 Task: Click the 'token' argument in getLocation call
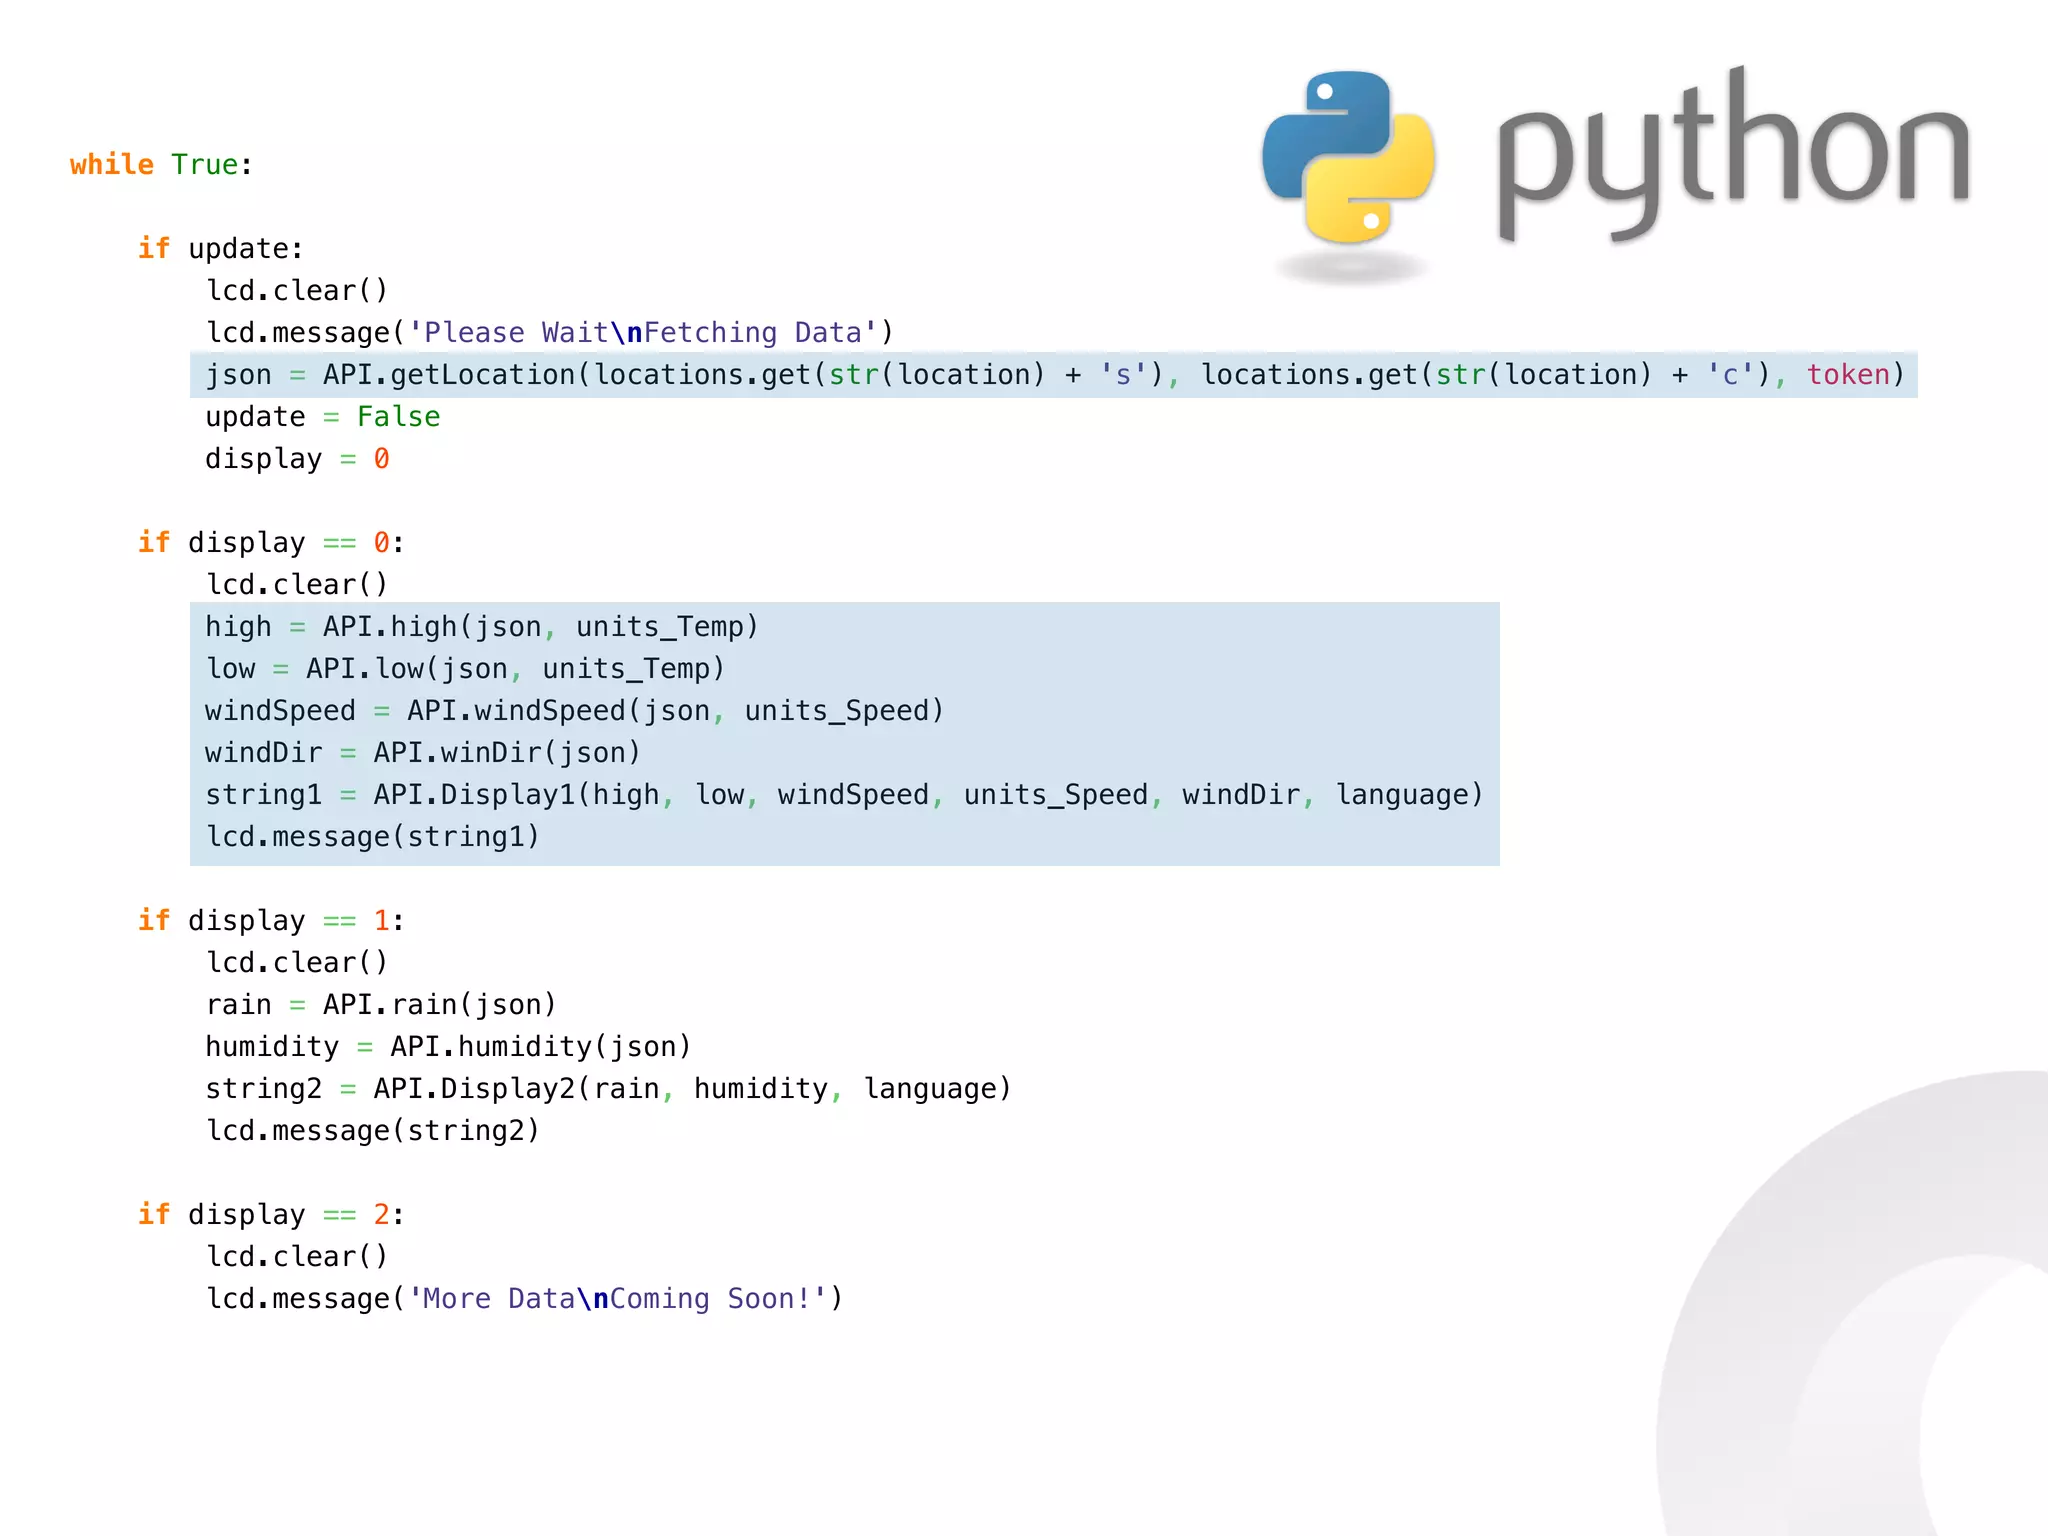pos(1848,374)
